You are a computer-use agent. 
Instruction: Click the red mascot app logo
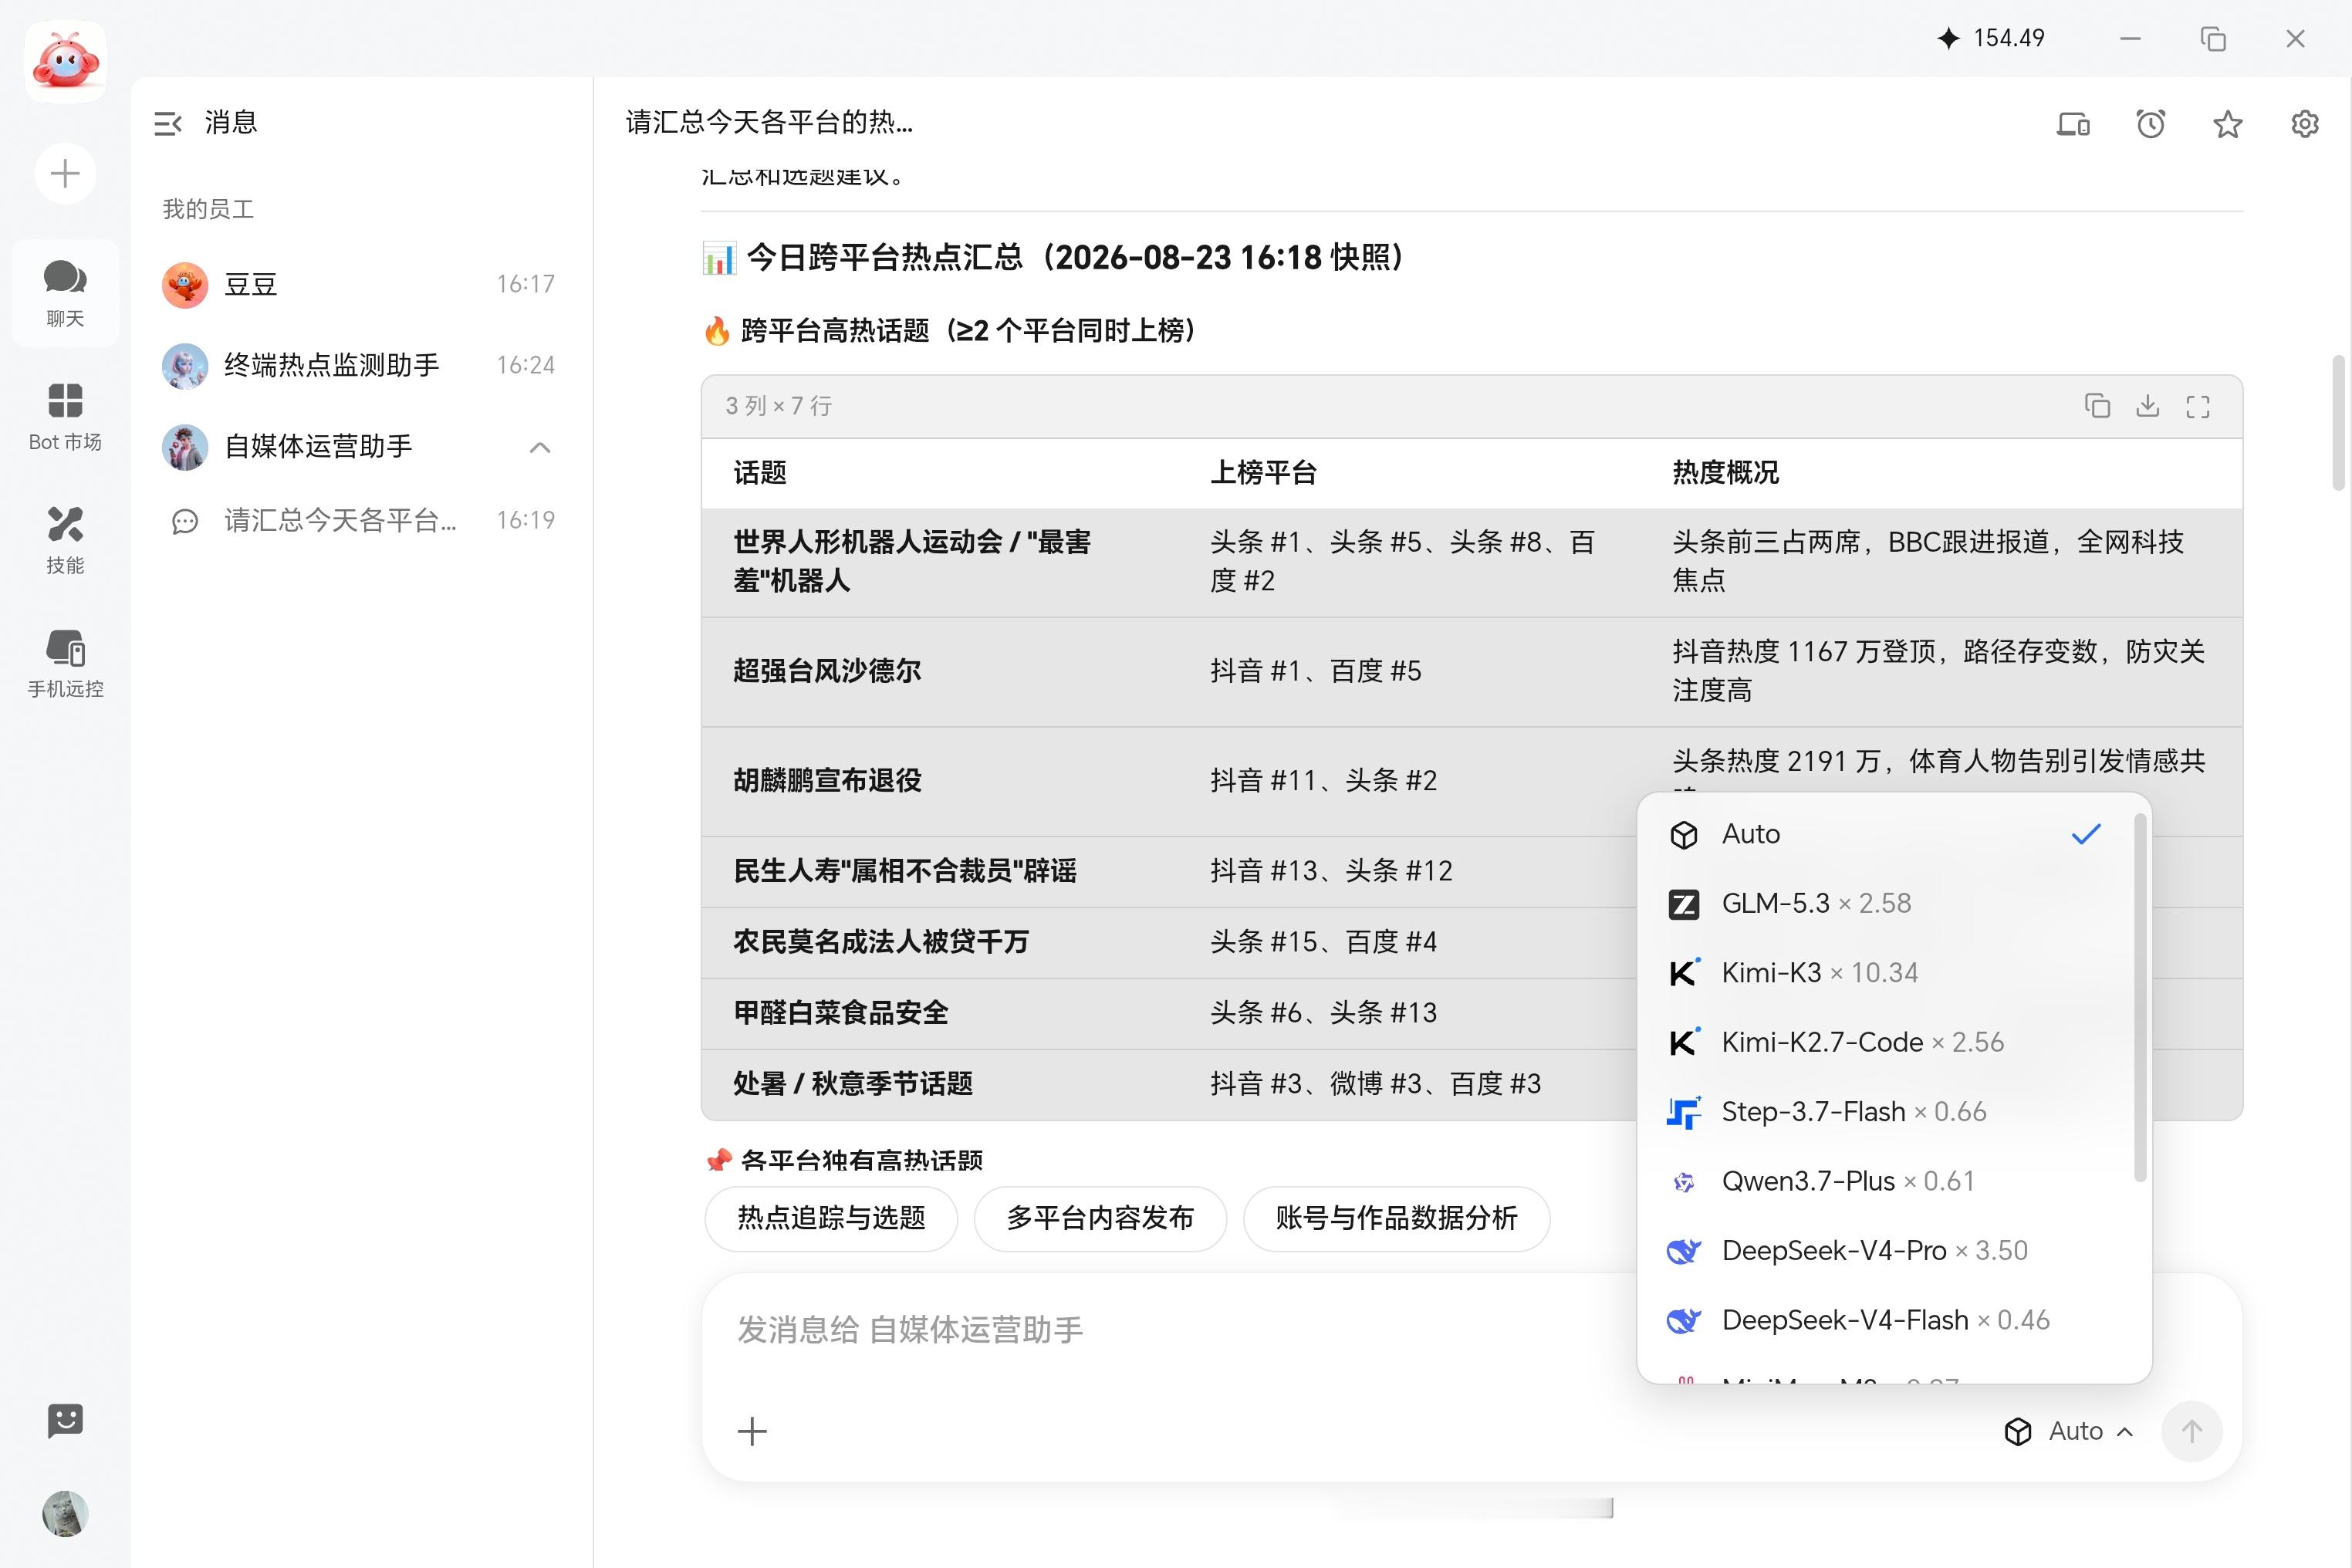click(x=65, y=61)
